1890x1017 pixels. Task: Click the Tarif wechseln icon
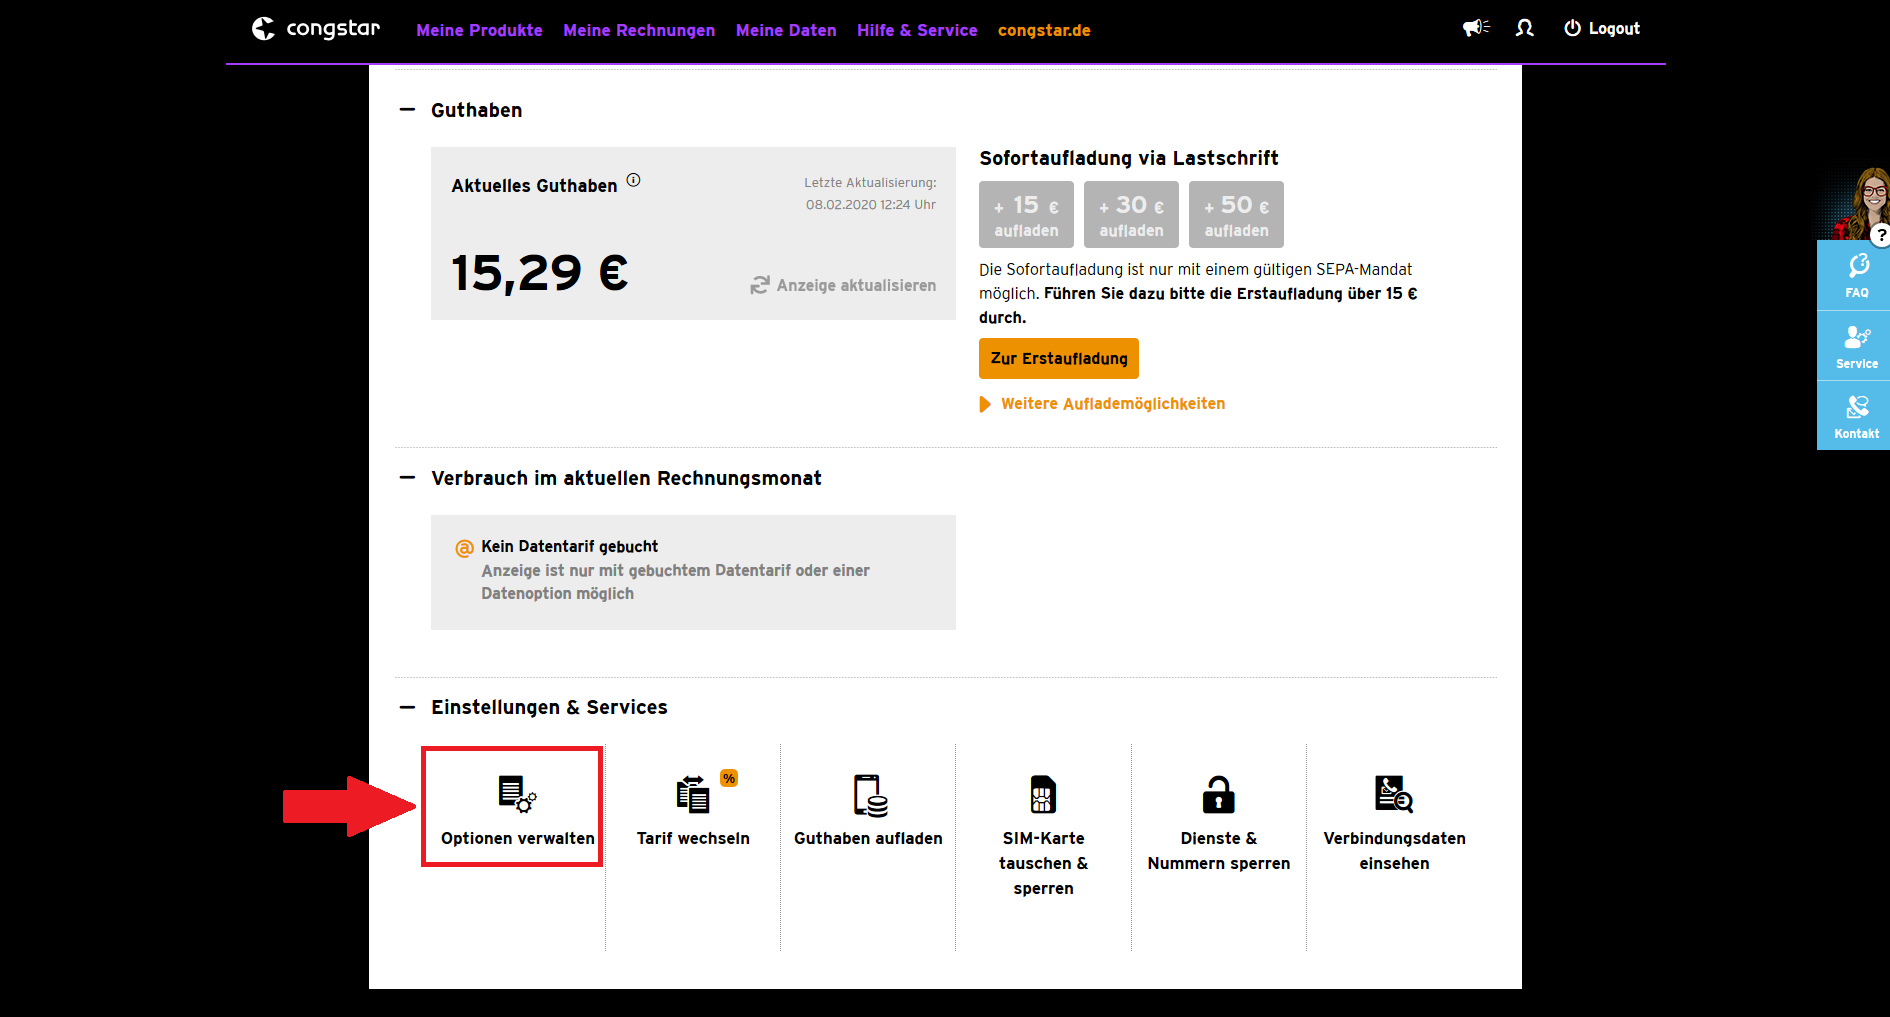point(693,795)
